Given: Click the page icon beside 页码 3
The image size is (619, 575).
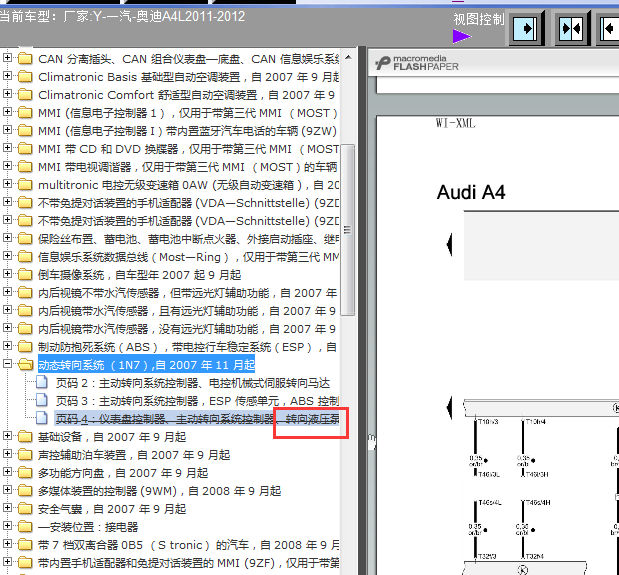Looking at the screenshot, I should 42,400.
